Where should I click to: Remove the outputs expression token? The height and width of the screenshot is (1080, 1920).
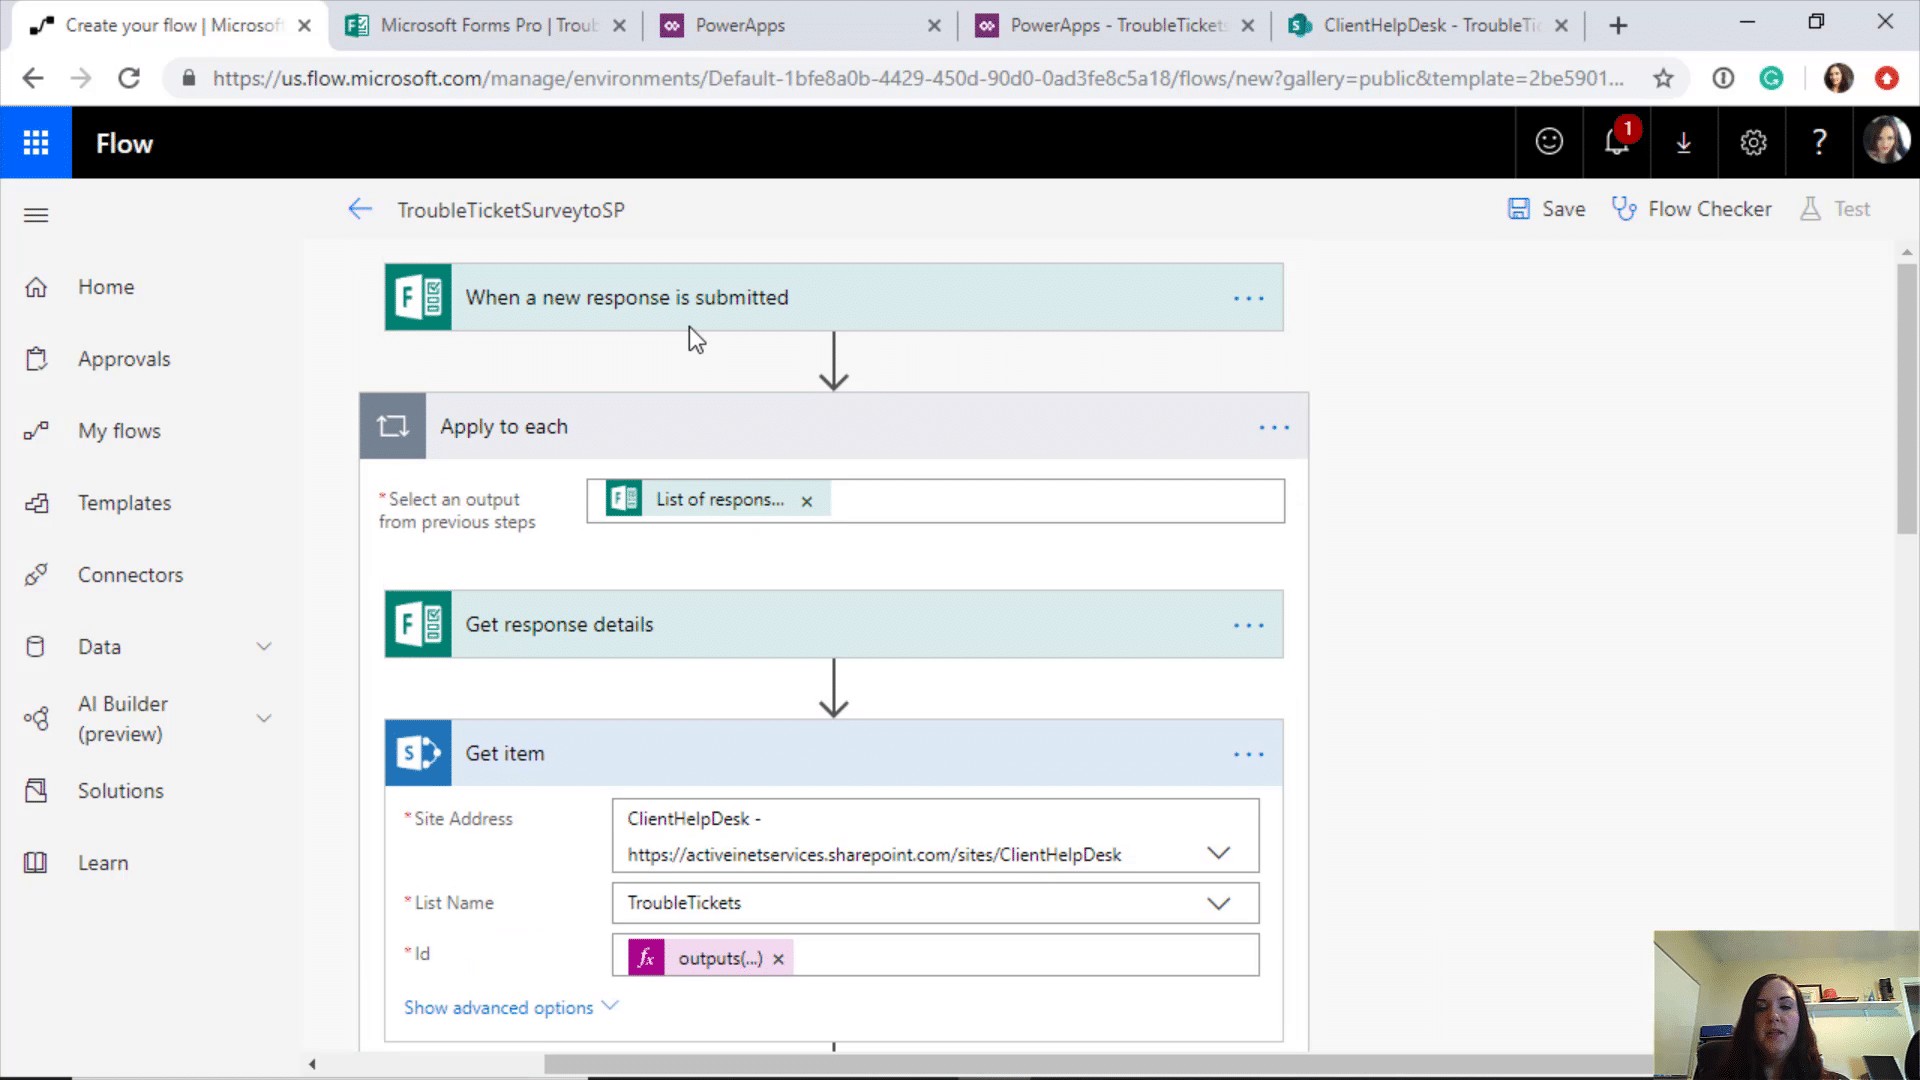(778, 959)
